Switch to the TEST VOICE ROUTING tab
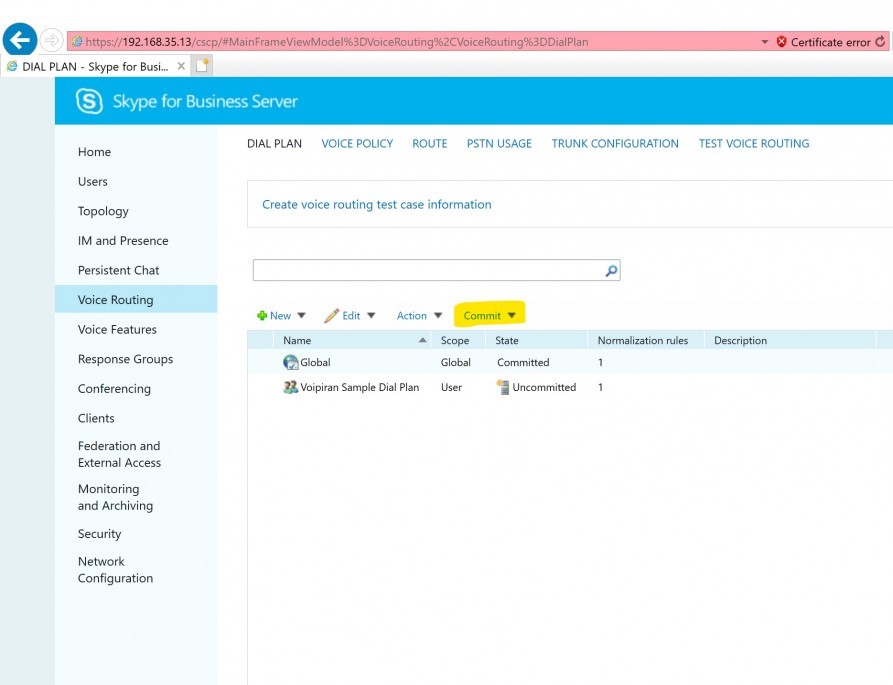This screenshot has height=685, width=893. coord(754,143)
